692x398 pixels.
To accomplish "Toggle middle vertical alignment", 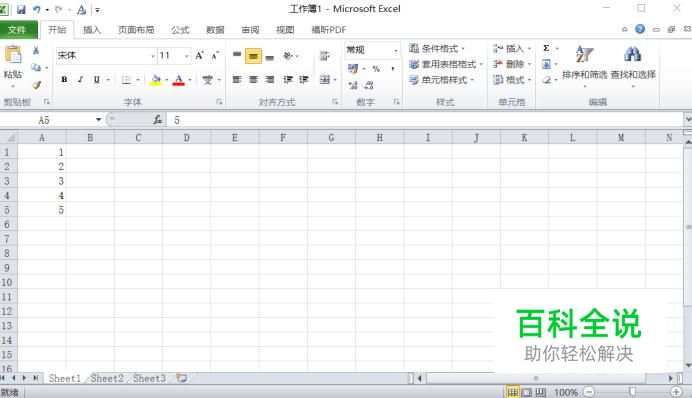I will [x=253, y=56].
